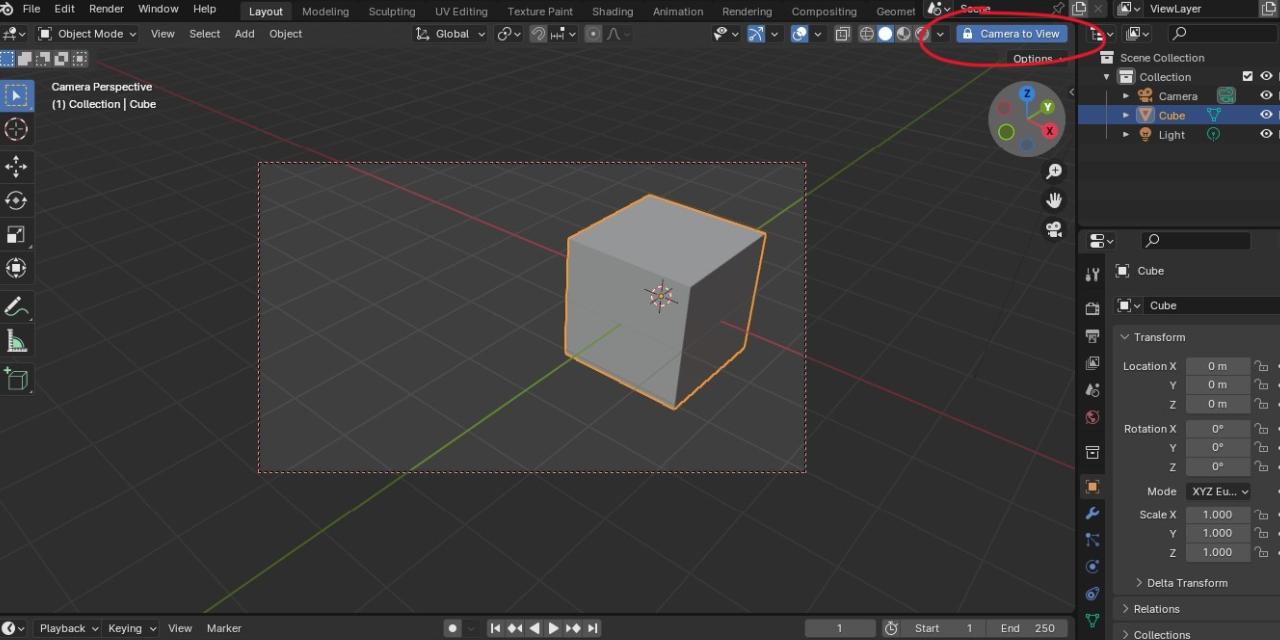The height and width of the screenshot is (640, 1280).
Task: Select the Annotate tool
Action: [16, 306]
